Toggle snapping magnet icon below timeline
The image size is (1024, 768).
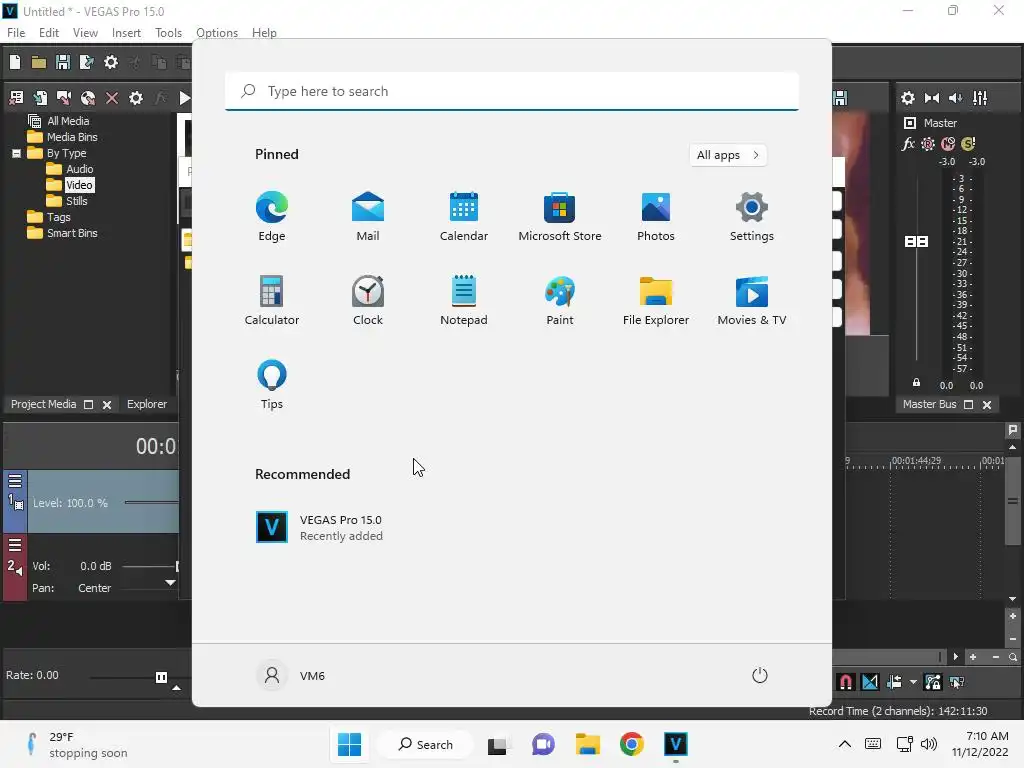click(x=845, y=682)
